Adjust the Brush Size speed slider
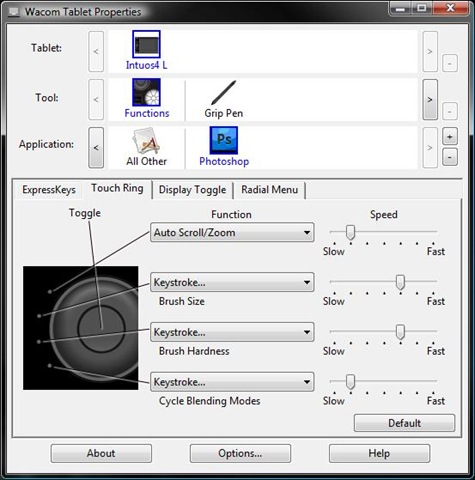The width and height of the screenshot is (475, 480). (x=400, y=282)
